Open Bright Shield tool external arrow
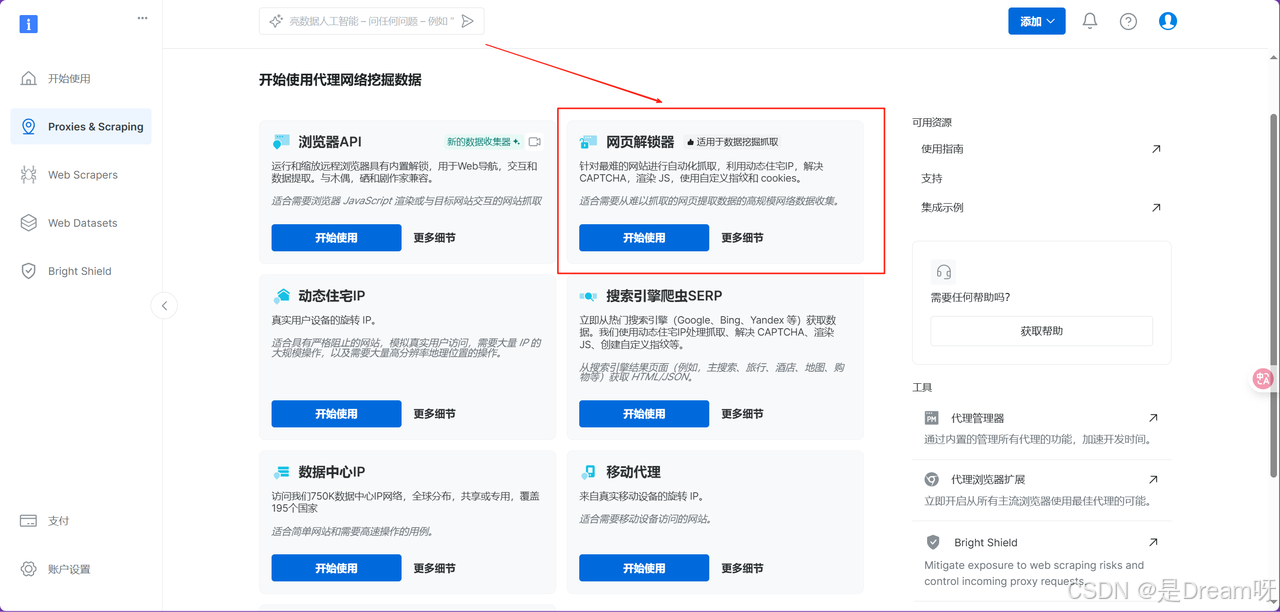 click(x=1153, y=542)
